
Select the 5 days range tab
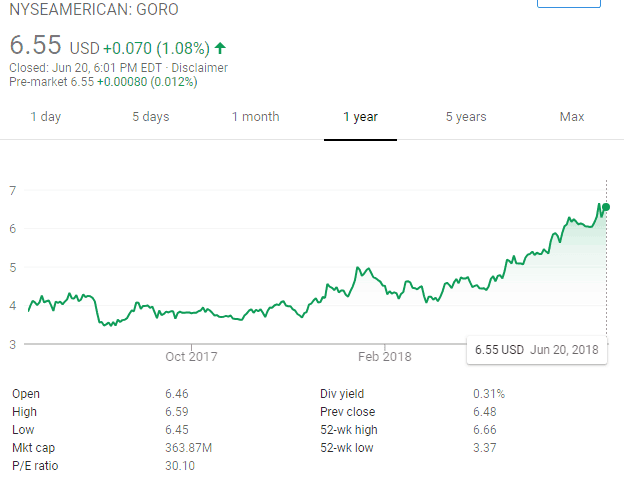point(150,117)
